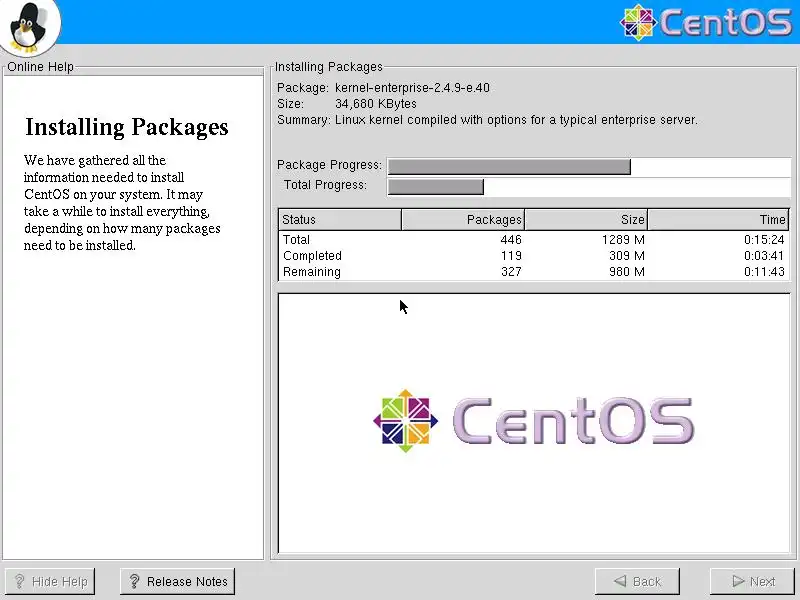
Task: Click total time 0:15:24
Action: point(764,239)
